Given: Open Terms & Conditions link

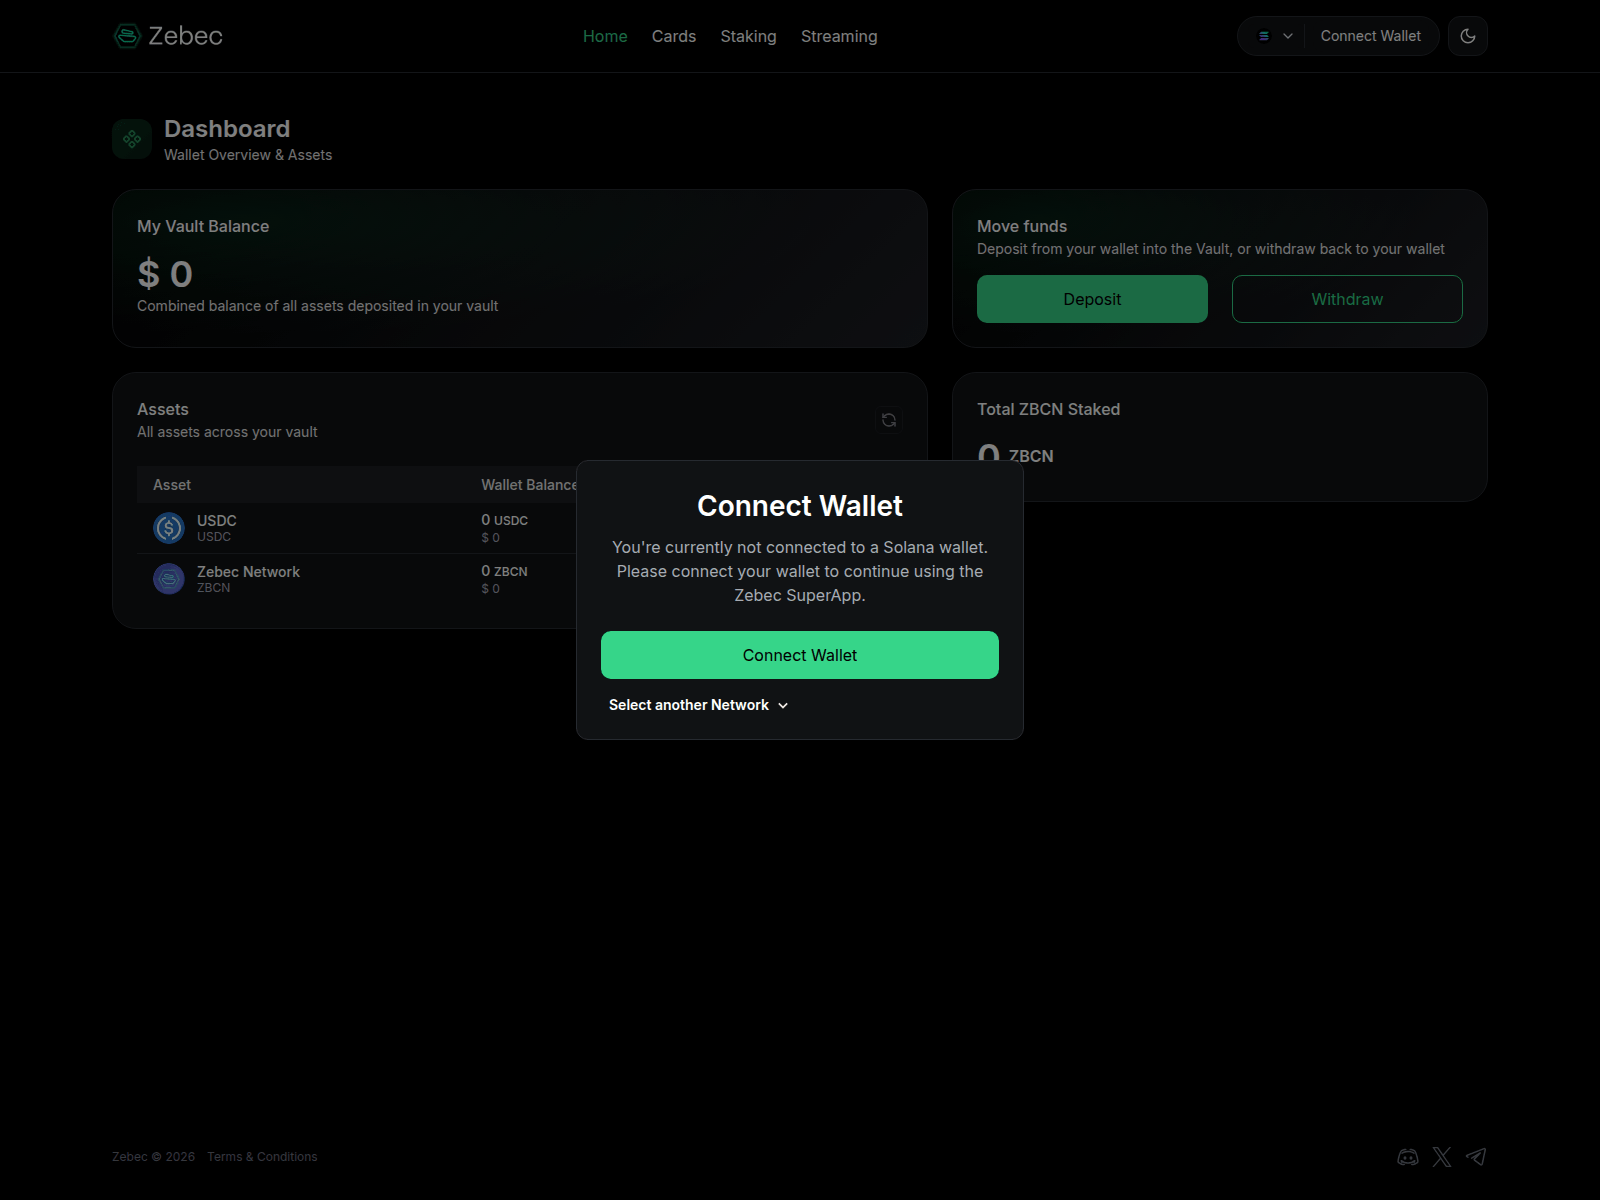Looking at the screenshot, I should pyautogui.click(x=261, y=1156).
